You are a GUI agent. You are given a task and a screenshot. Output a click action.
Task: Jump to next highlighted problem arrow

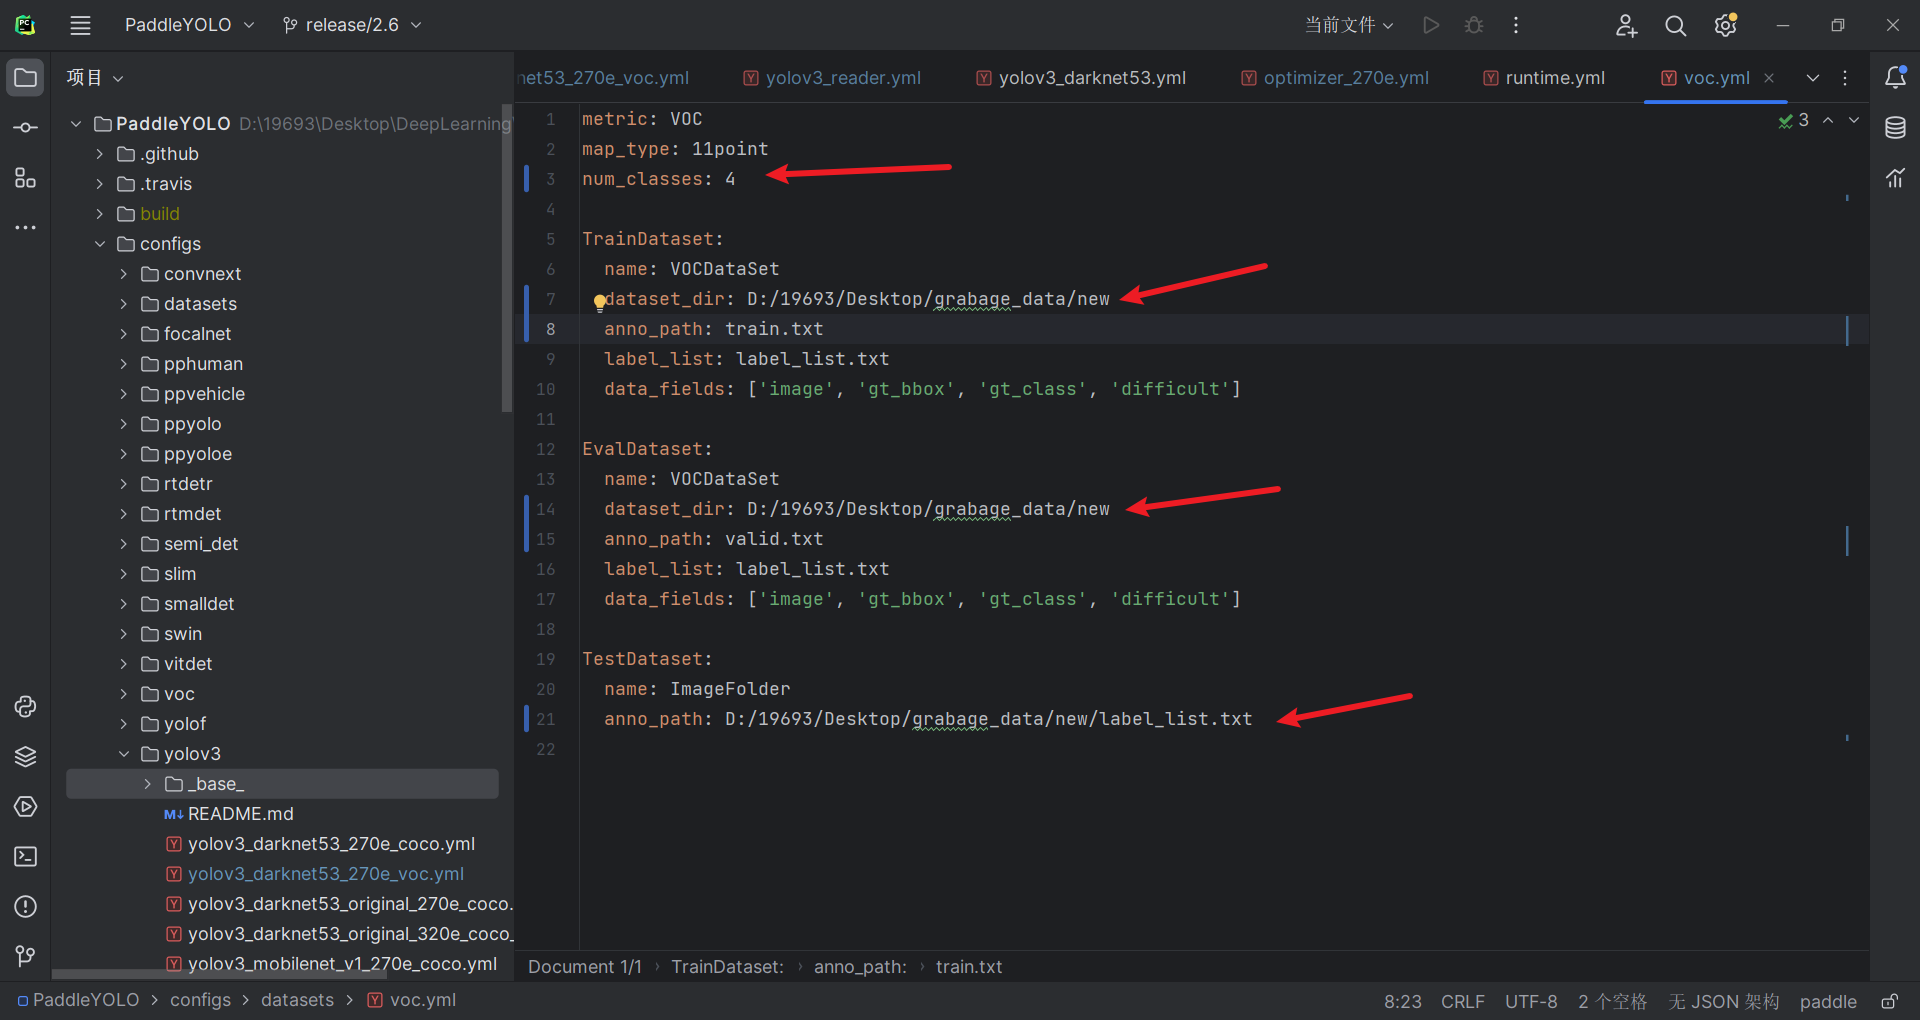[x=1854, y=120]
